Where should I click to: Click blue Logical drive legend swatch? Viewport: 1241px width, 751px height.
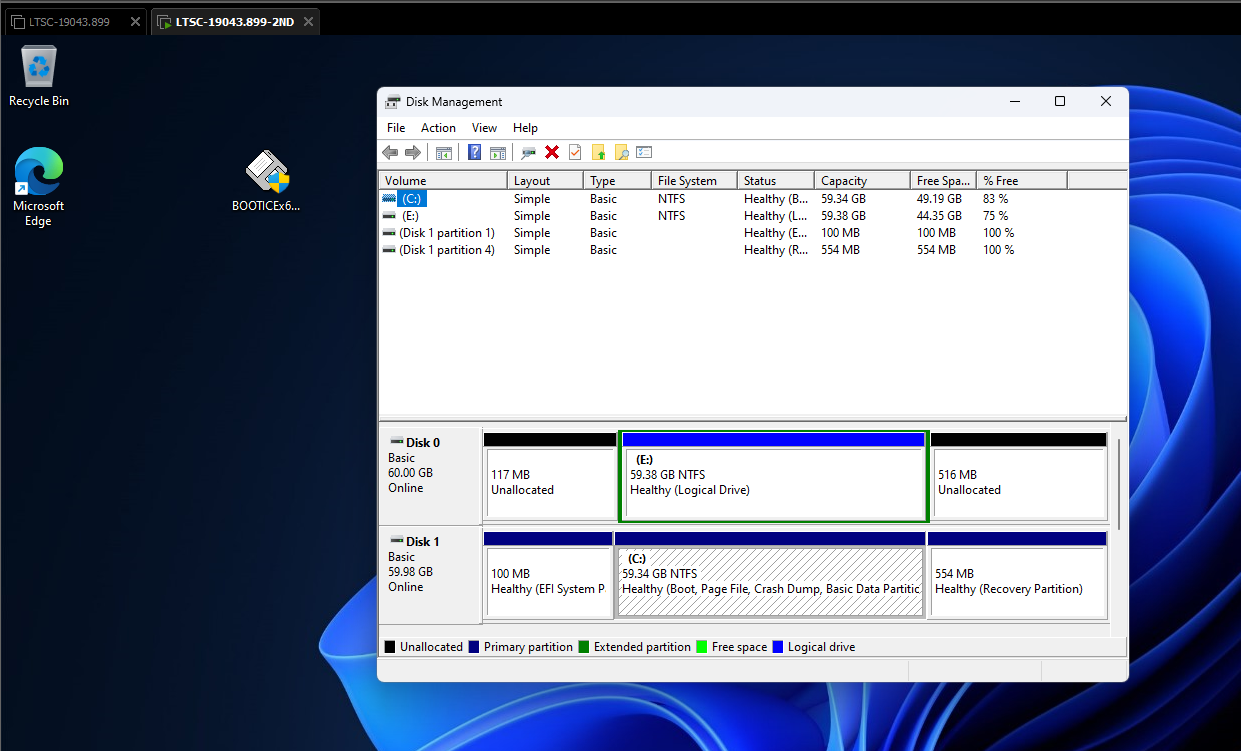(778, 647)
